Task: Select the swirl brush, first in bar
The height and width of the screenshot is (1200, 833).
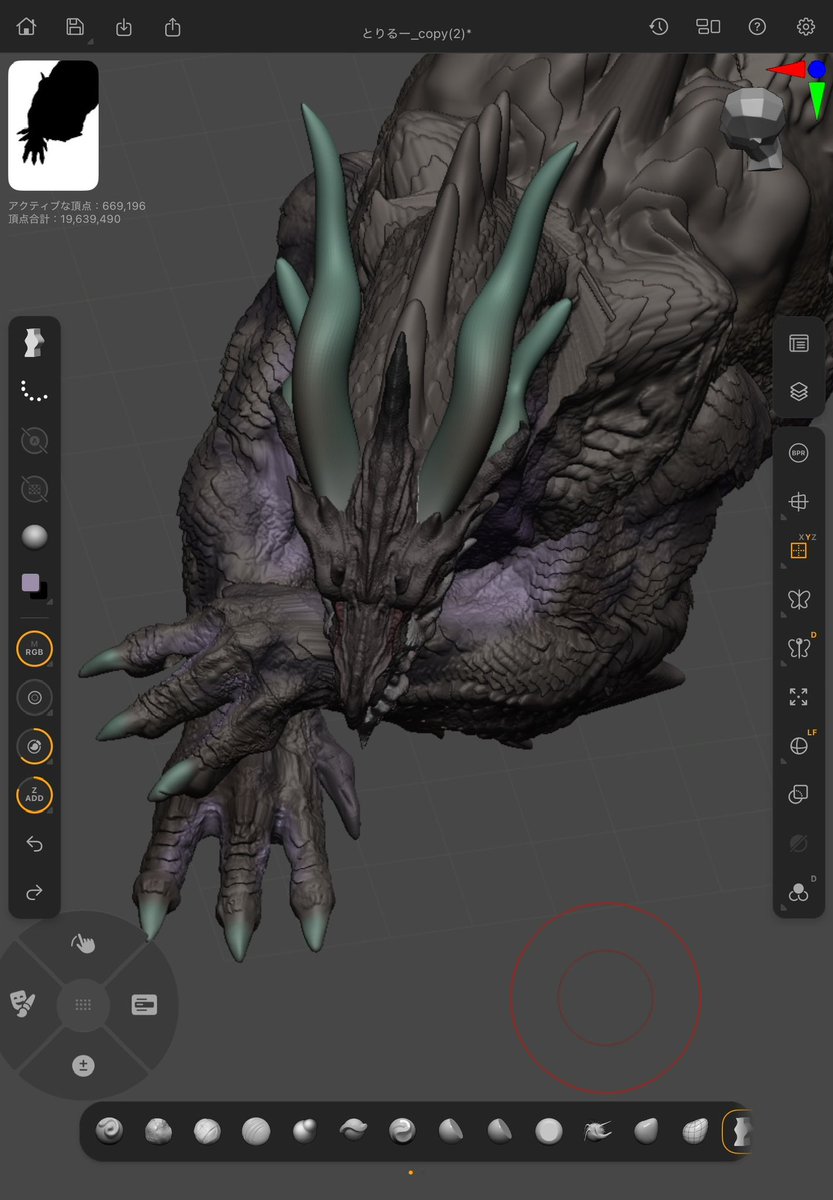Action: click(109, 1131)
